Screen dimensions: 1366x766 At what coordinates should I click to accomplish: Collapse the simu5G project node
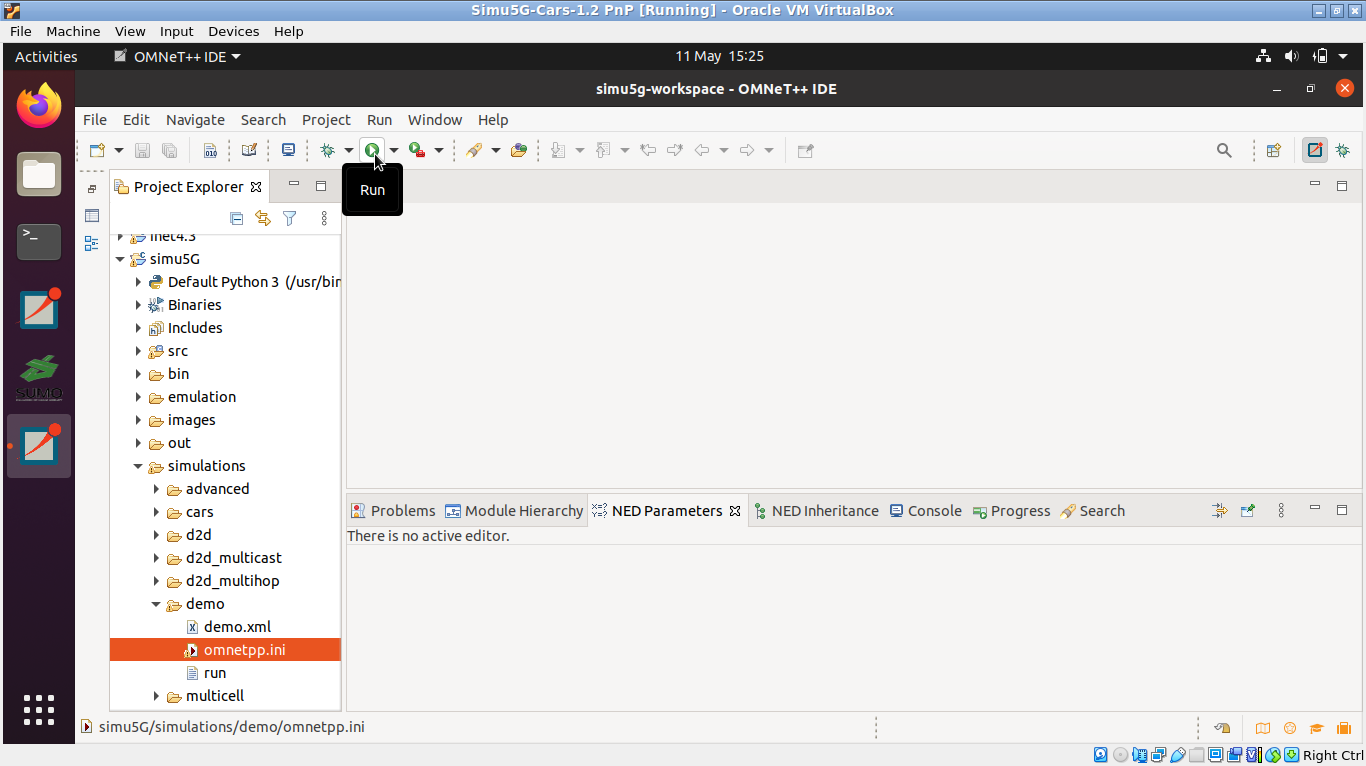tap(120, 259)
